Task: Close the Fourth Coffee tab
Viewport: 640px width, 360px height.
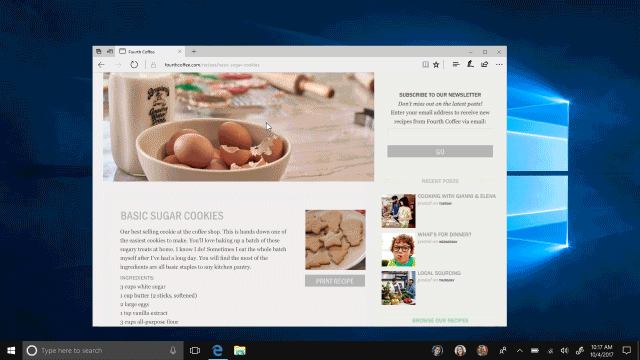Action: click(x=180, y=51)
